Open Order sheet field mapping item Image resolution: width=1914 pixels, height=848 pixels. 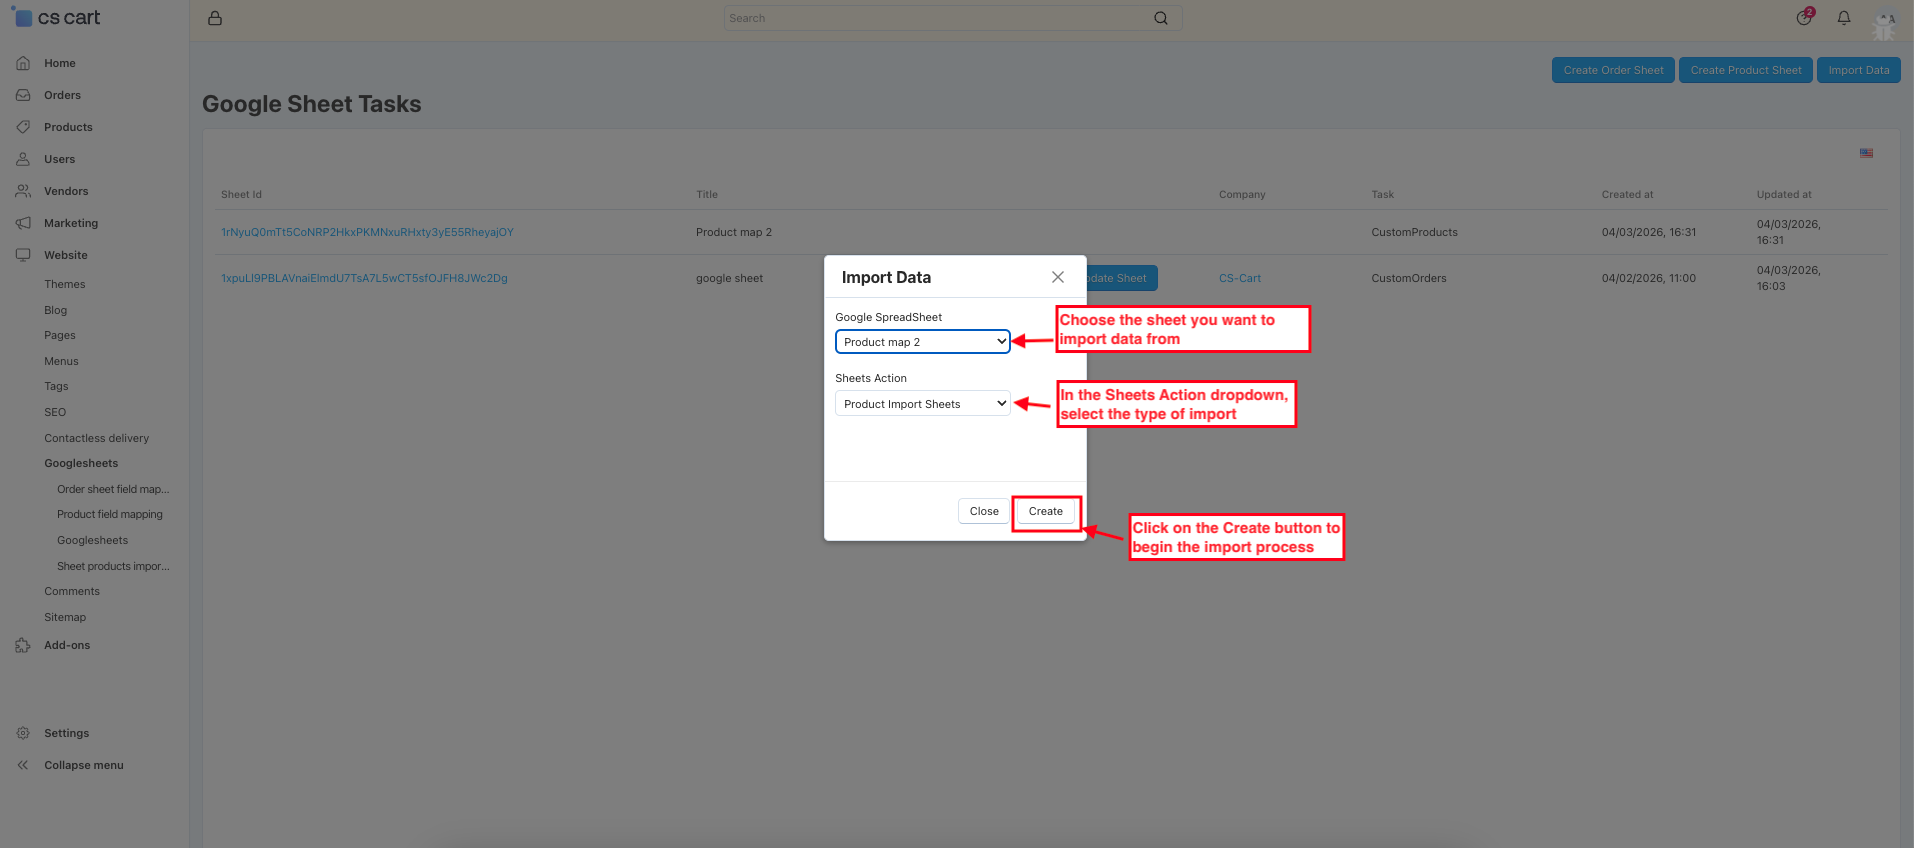pyautogui.click(x=113, y=489)
